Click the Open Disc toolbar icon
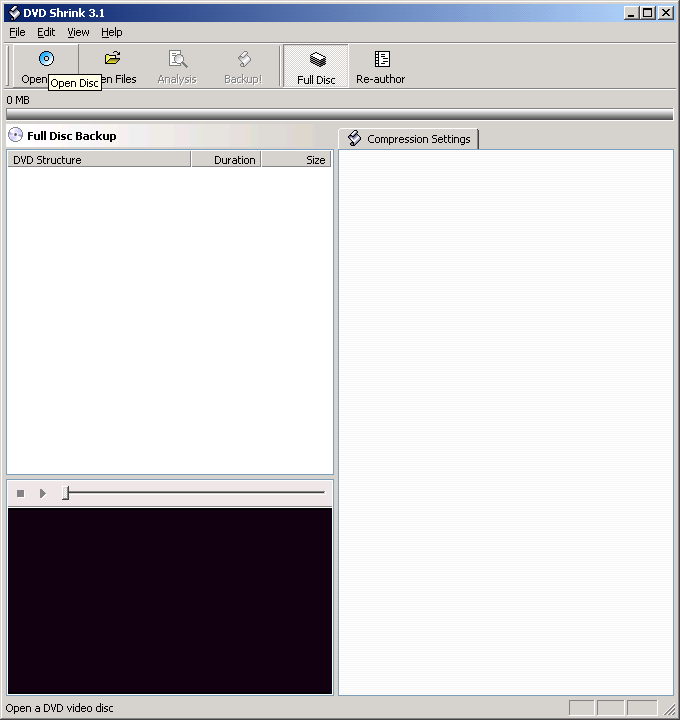The width and height of the screenshot is (680, 720). pos(46,59)
